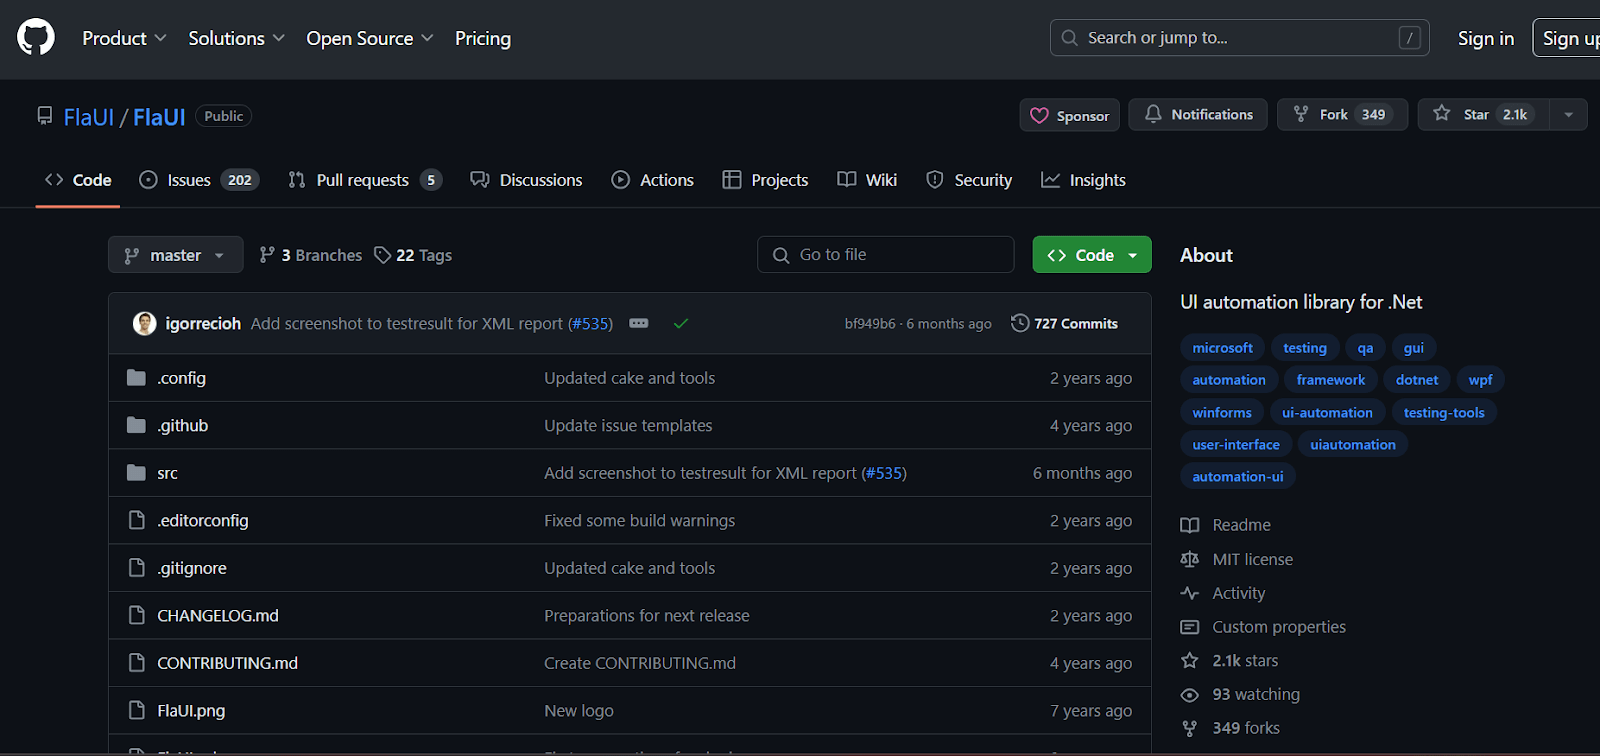Click the heart icon on Sponsor
1600x756 pixels.
pos(1040,115)
